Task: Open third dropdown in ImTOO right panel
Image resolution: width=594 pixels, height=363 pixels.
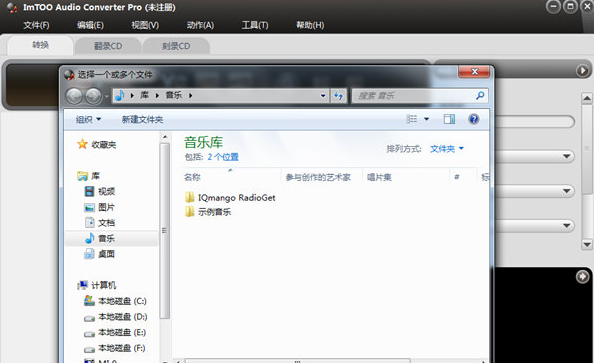Action: point(567,225)
